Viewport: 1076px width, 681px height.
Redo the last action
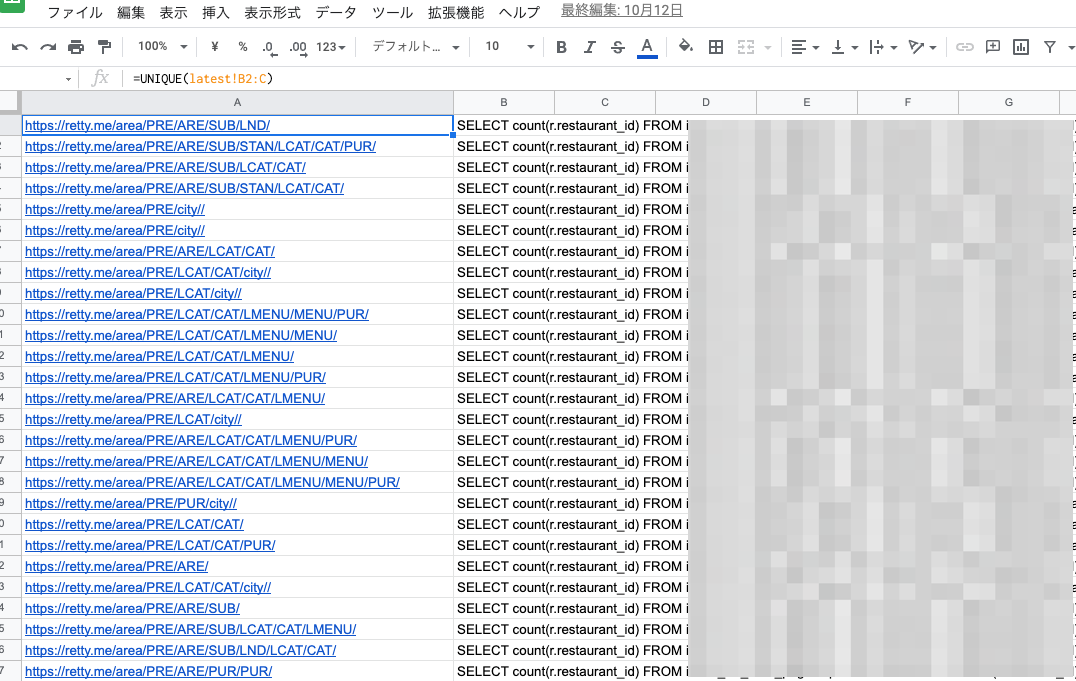[x=48, y=47]
